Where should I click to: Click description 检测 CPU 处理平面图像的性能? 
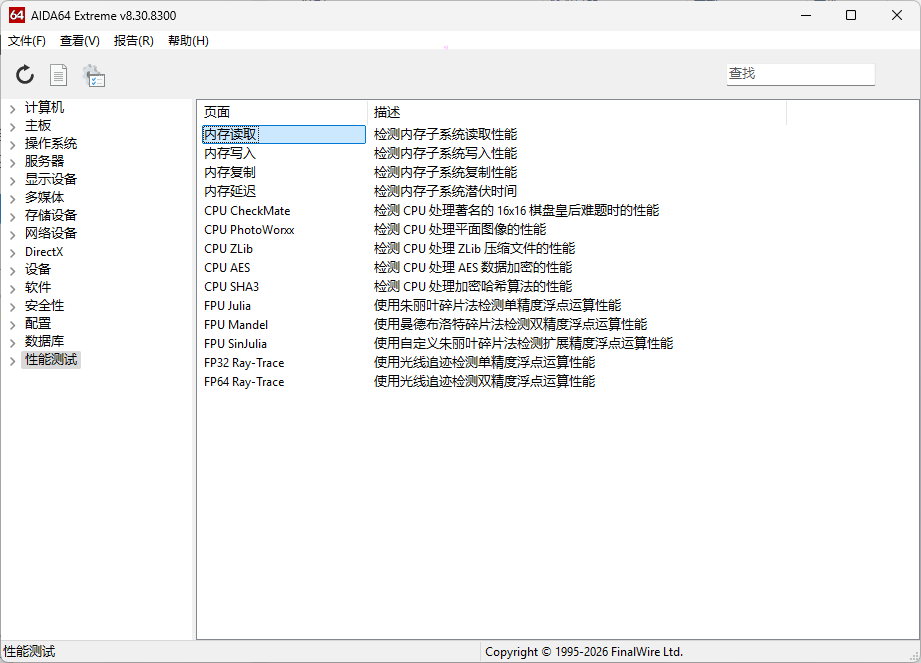pos(460,230)
